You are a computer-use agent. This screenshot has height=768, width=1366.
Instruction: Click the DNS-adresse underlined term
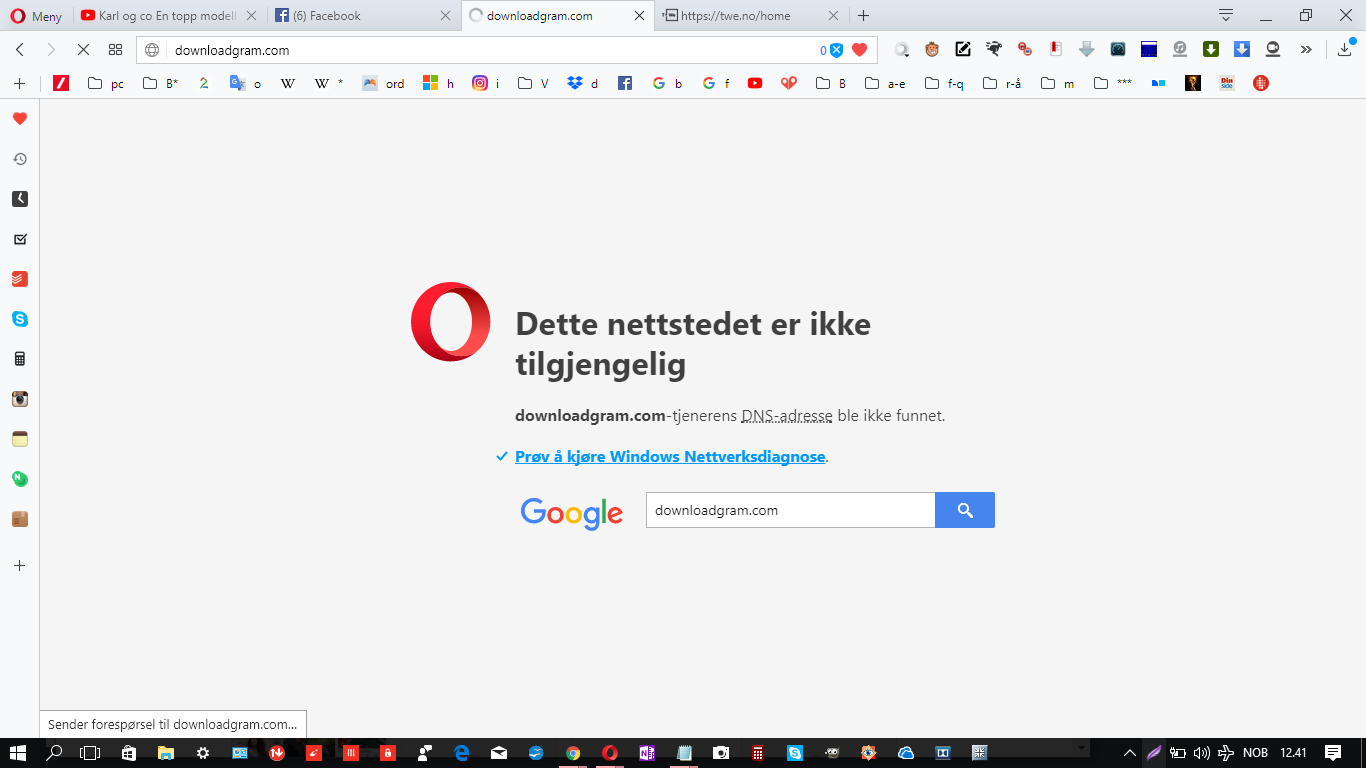tap(787, 416)
